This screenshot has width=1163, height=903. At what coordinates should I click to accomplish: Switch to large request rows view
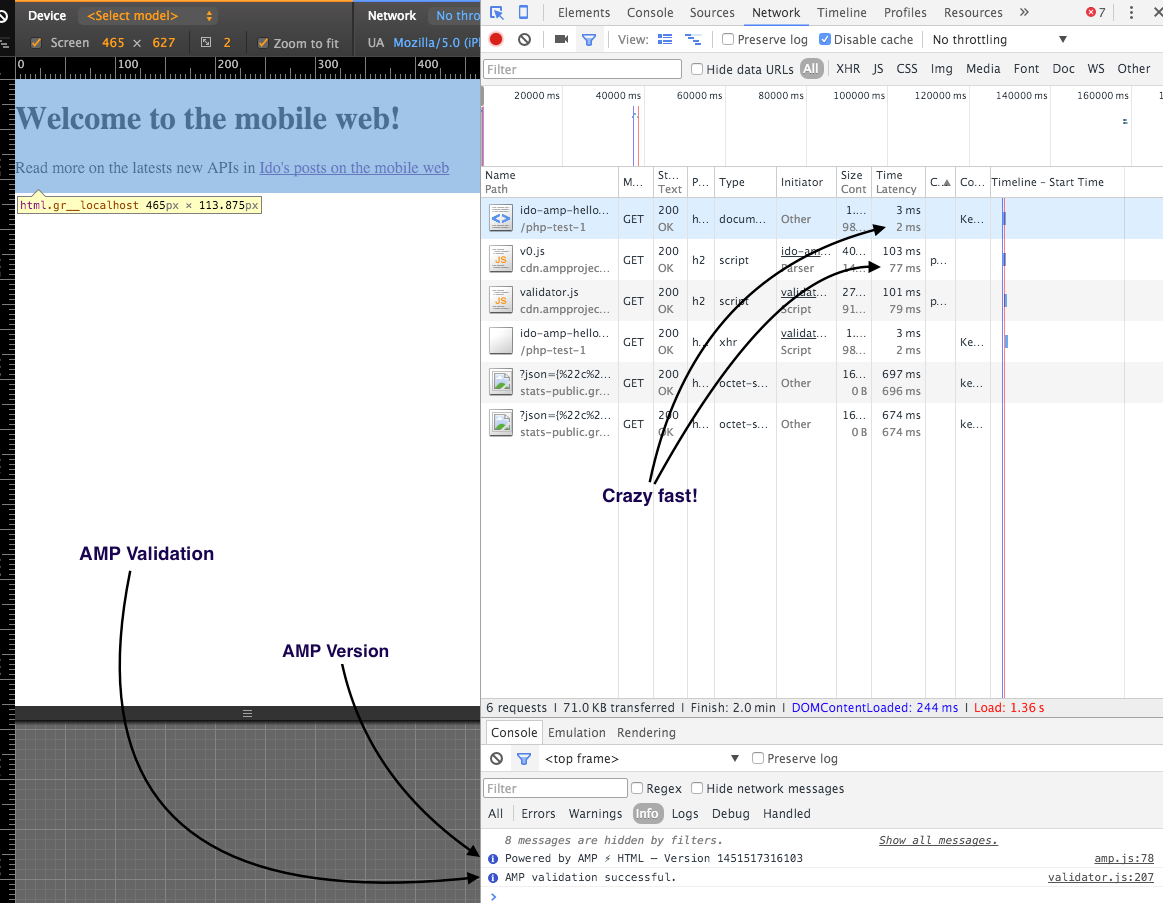click(x=665, y=40)
